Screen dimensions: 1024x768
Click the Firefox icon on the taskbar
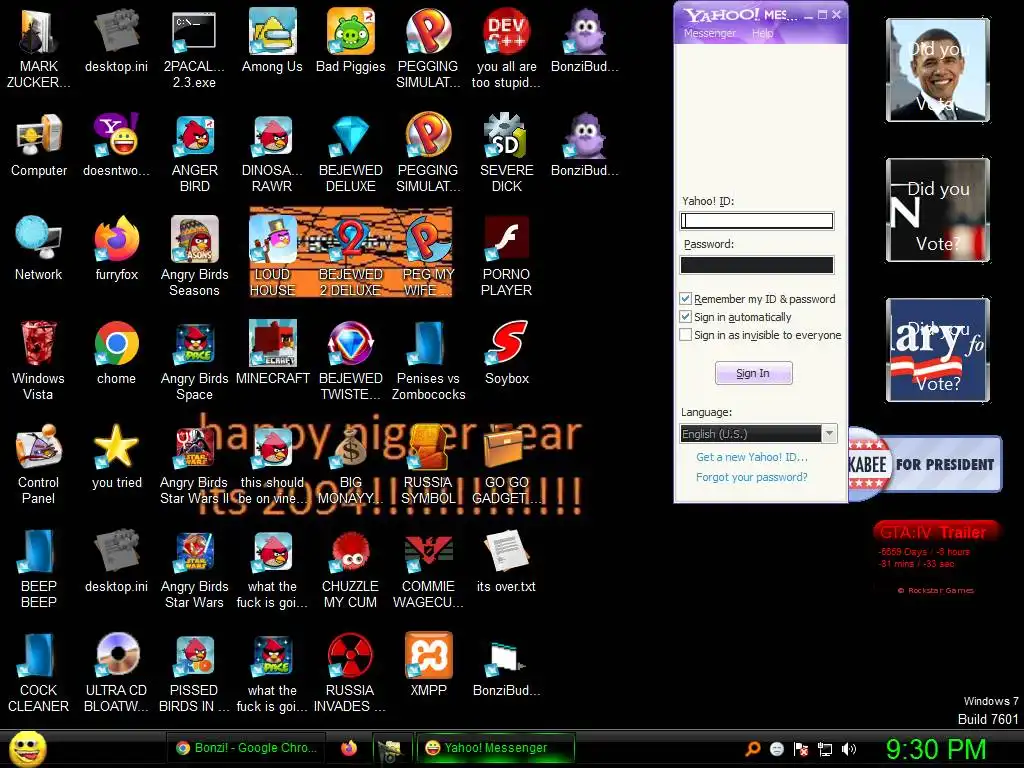coord(349,748)
